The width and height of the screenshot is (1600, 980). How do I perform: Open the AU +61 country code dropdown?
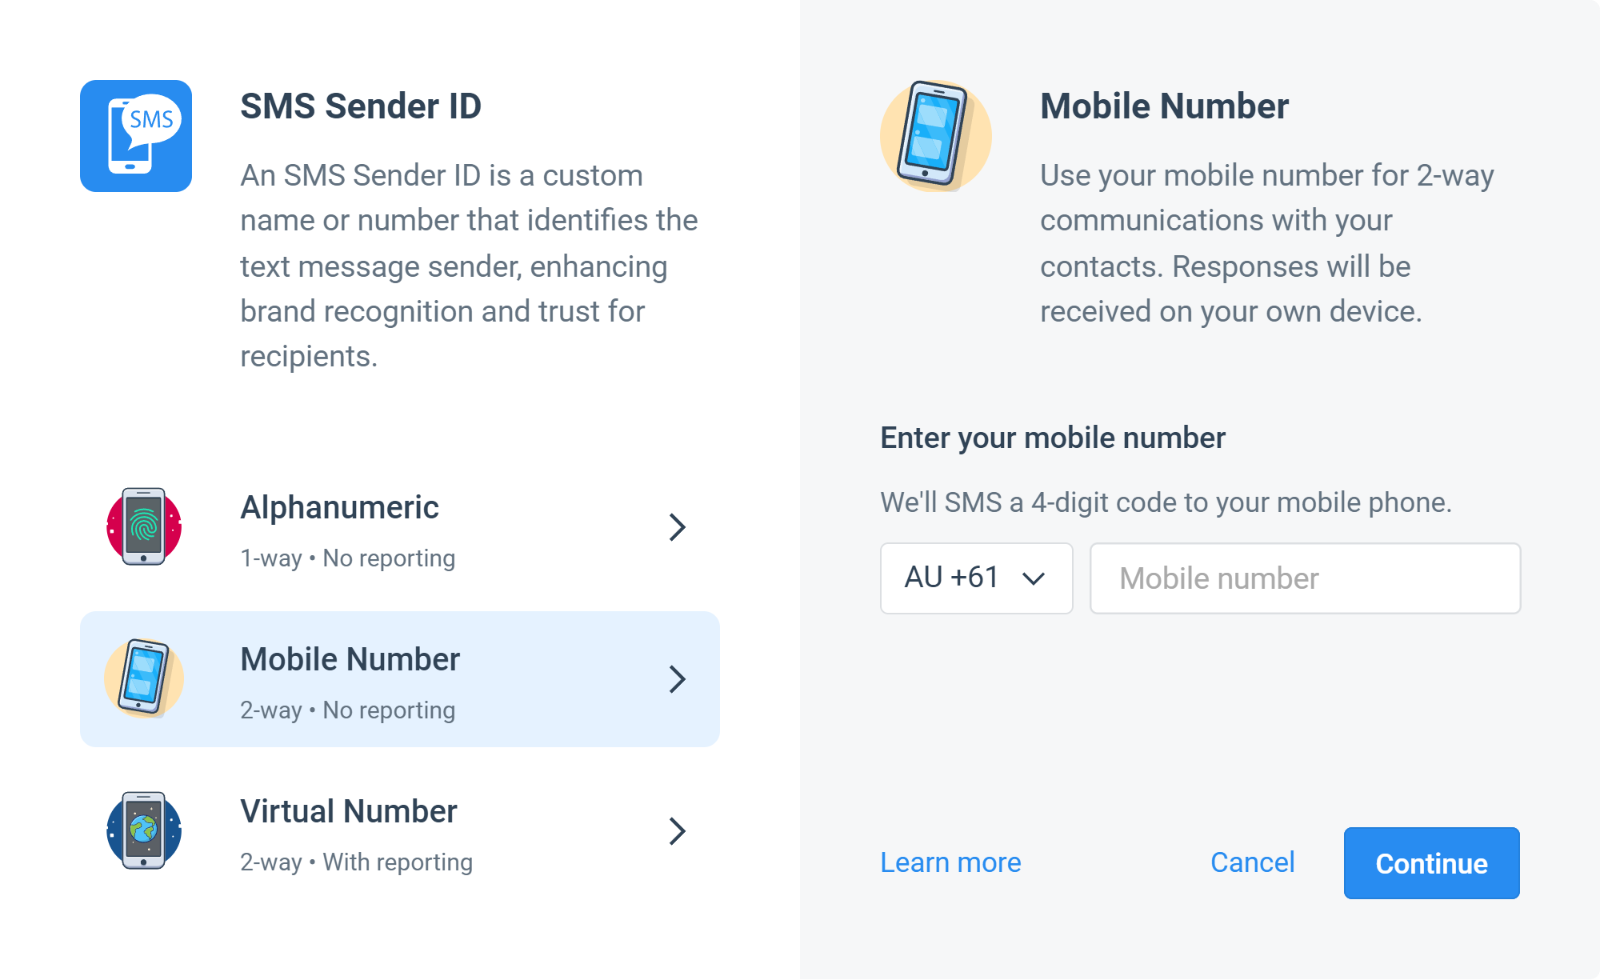pos(976,578)
